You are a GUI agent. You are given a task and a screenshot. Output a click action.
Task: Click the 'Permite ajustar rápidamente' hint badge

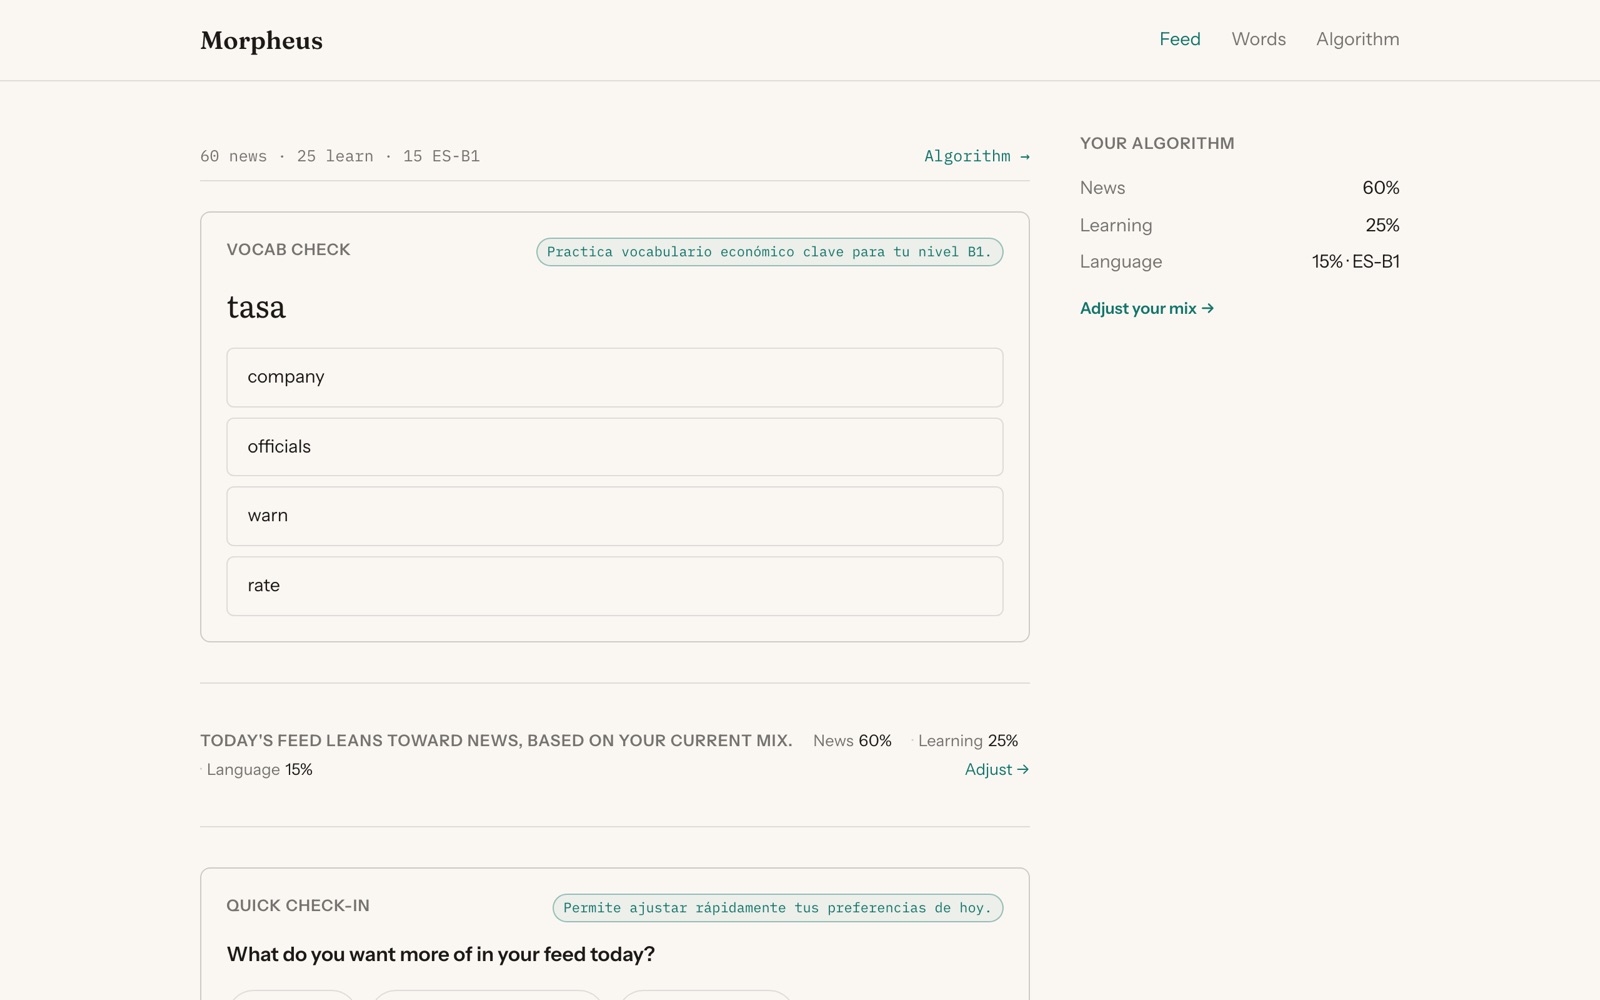[x=777, y=908]
